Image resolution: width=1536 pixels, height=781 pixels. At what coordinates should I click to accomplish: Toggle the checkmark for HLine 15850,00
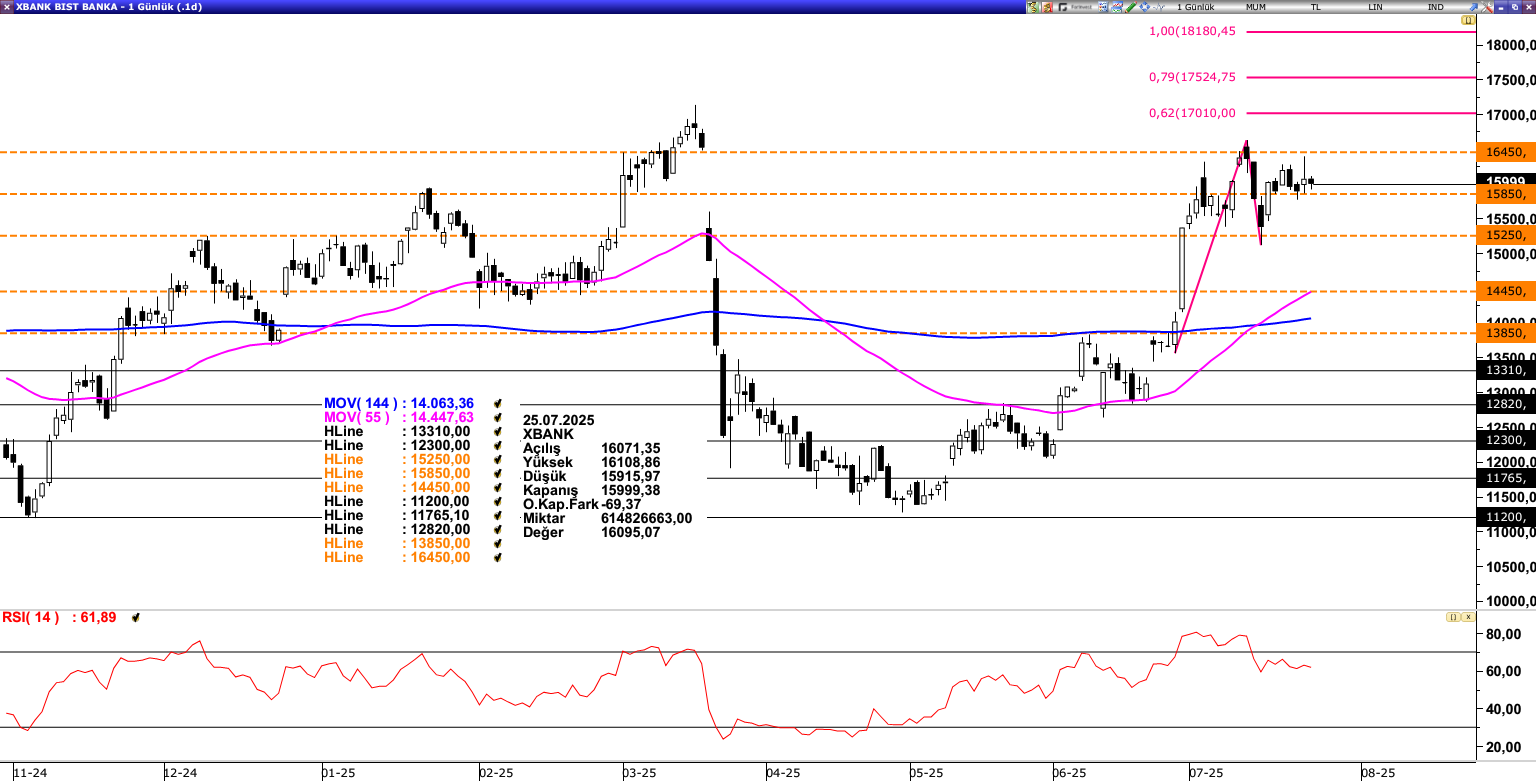[x=497, y=473]
